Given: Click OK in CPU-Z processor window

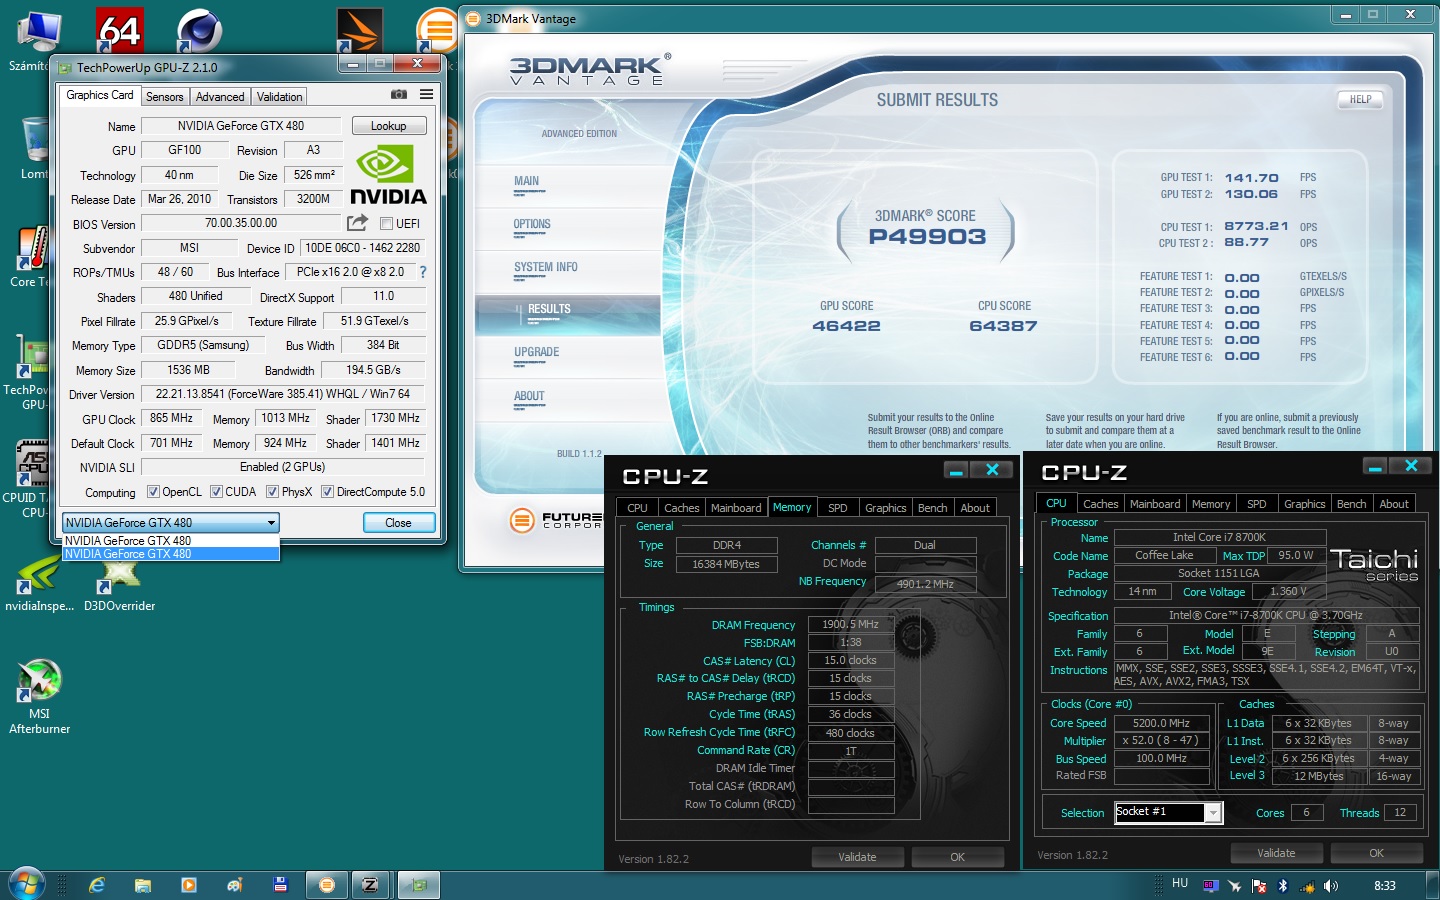Looking at the screenshot, I should click(x=1376, y=853).
